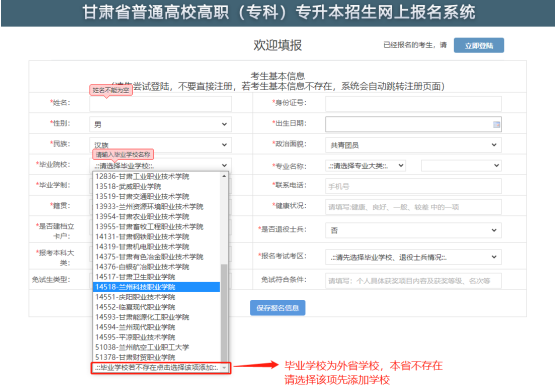Choose 51378-甘肃财贸职业学院 from list
The image size is (557, 388).
[x=156, y=357]
